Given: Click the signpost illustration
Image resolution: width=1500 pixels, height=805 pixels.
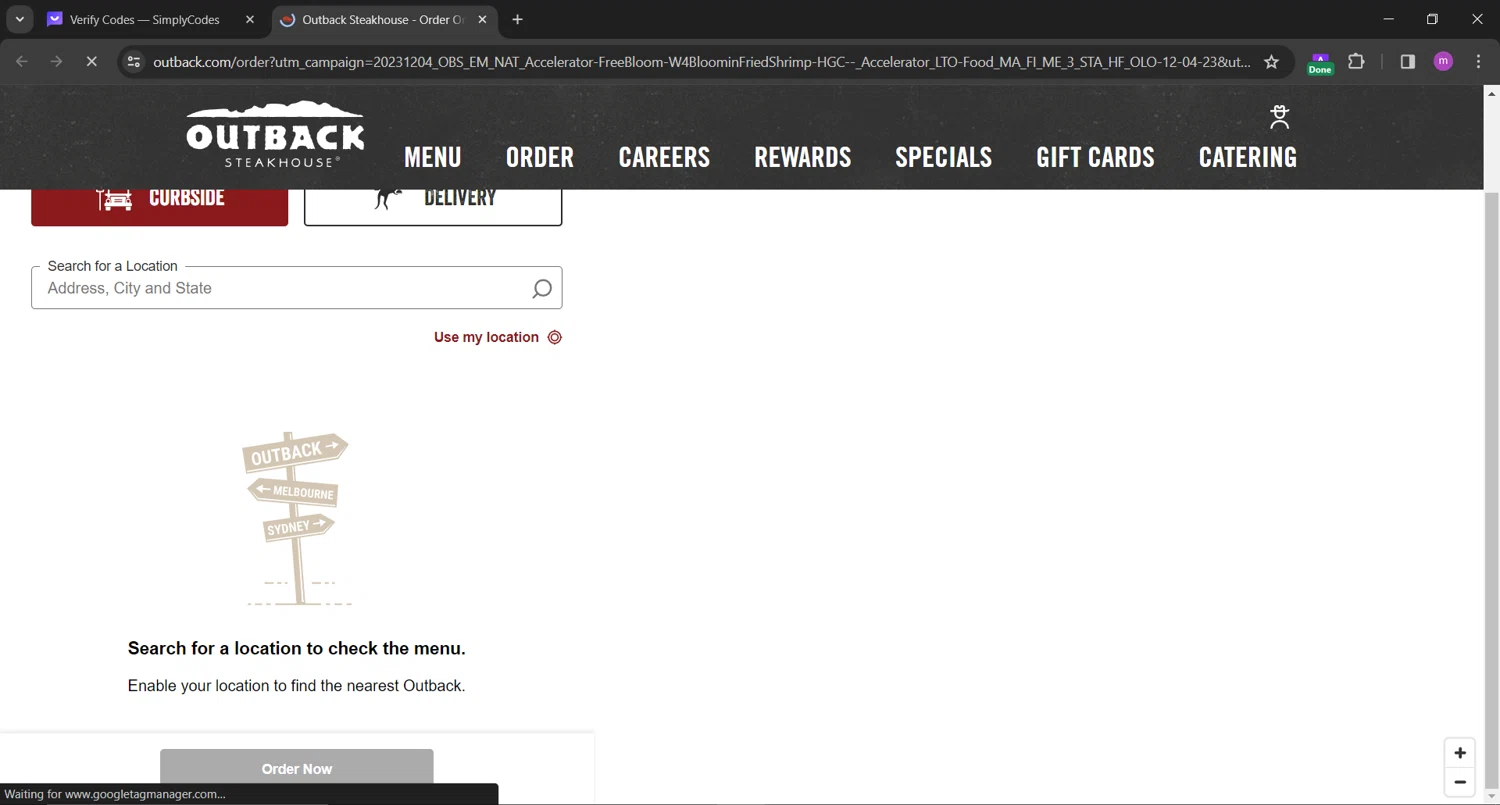Looking at the screenshot, I should (x=297, y=519).
